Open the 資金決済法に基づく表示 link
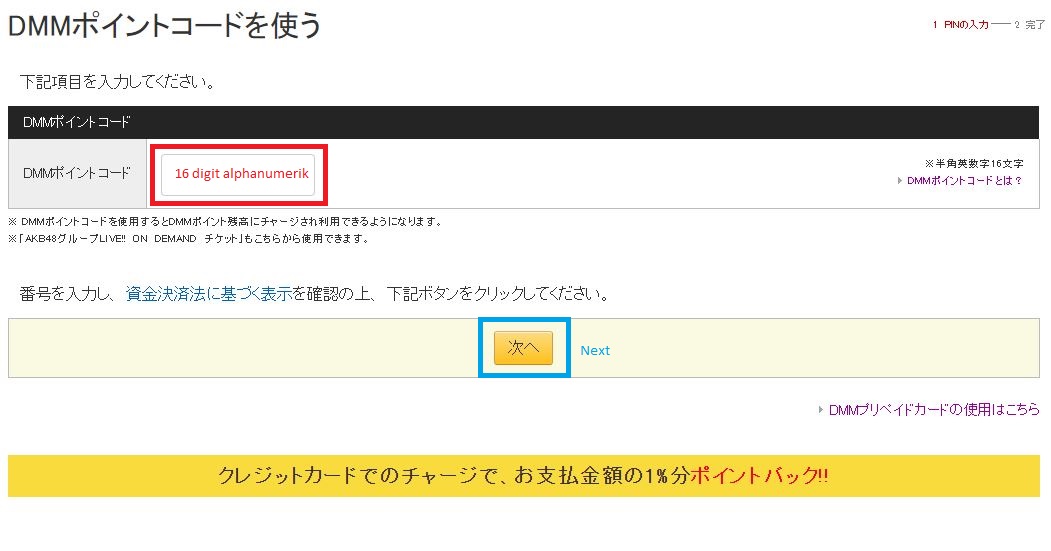Viewport: 1051px width, 551px height. tap(208, 294)
